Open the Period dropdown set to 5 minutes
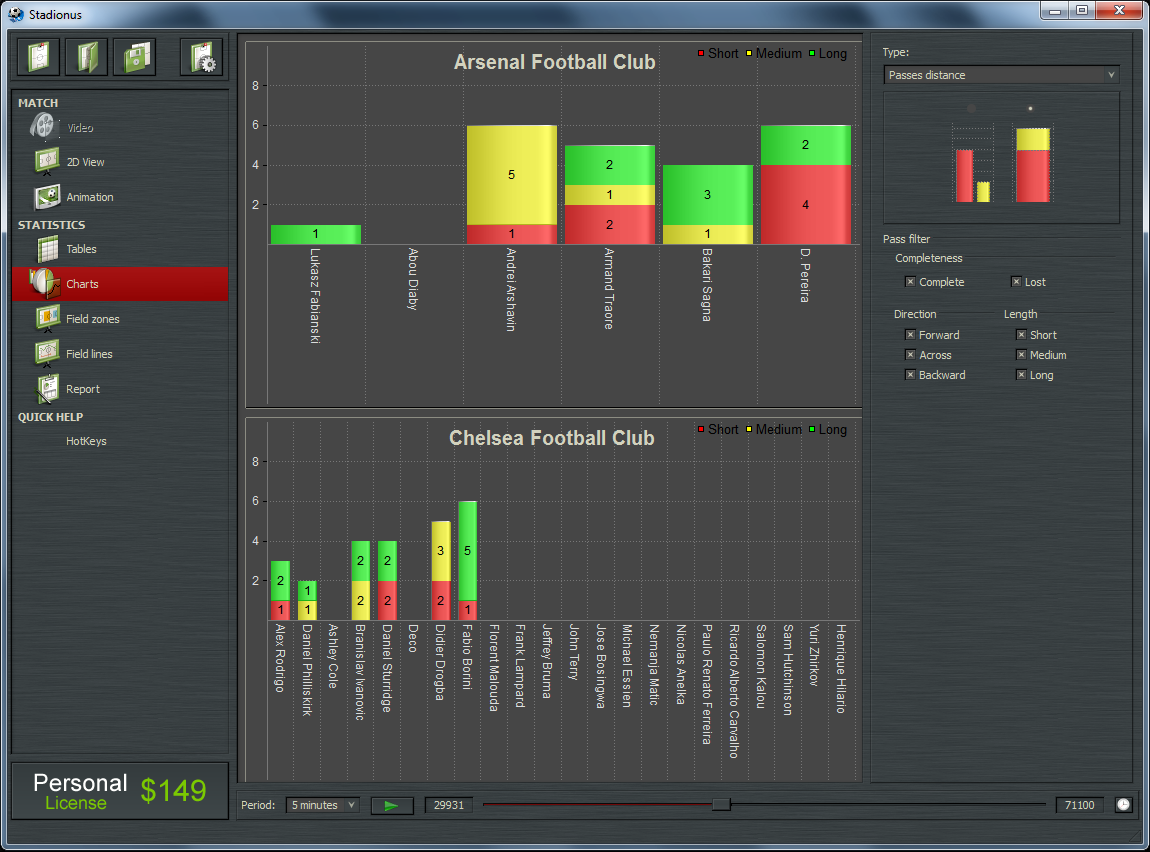 click(323, 805)
